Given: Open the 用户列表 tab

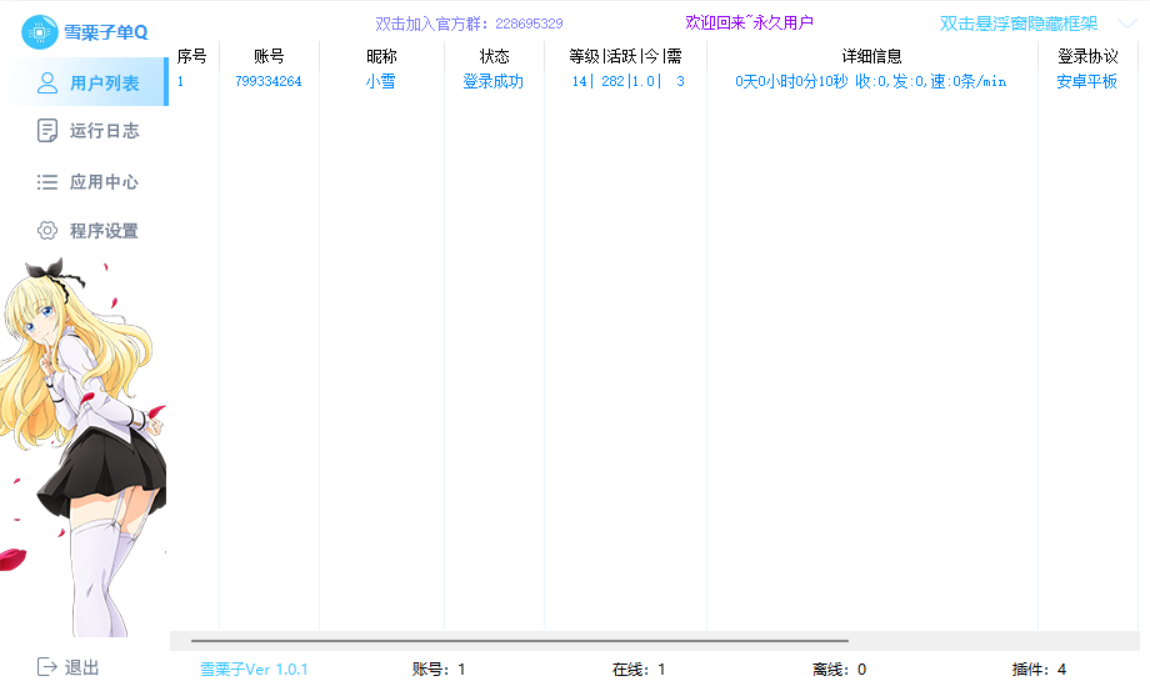Looking at the screenshot, I should tap(84, 82).
